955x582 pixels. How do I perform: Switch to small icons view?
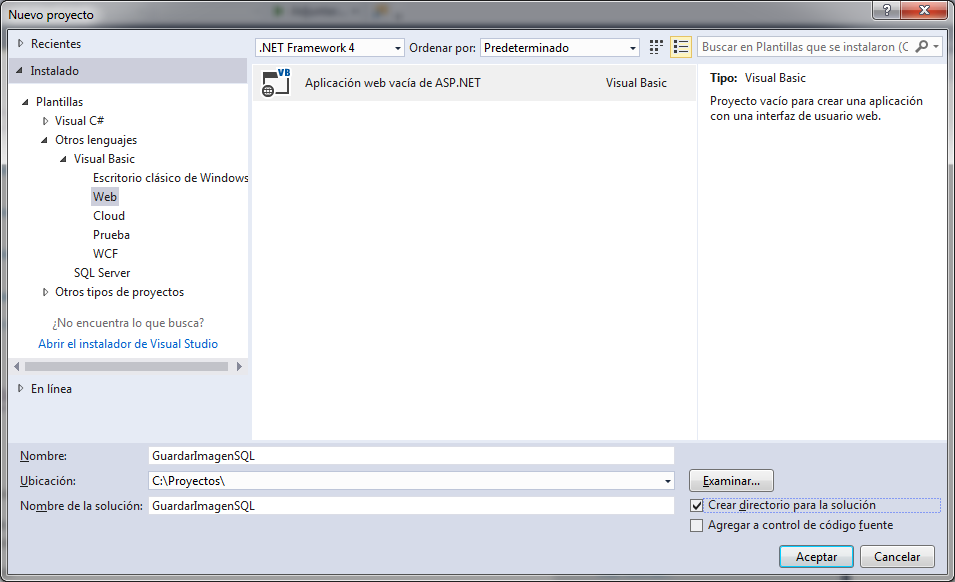pos(656,47)
